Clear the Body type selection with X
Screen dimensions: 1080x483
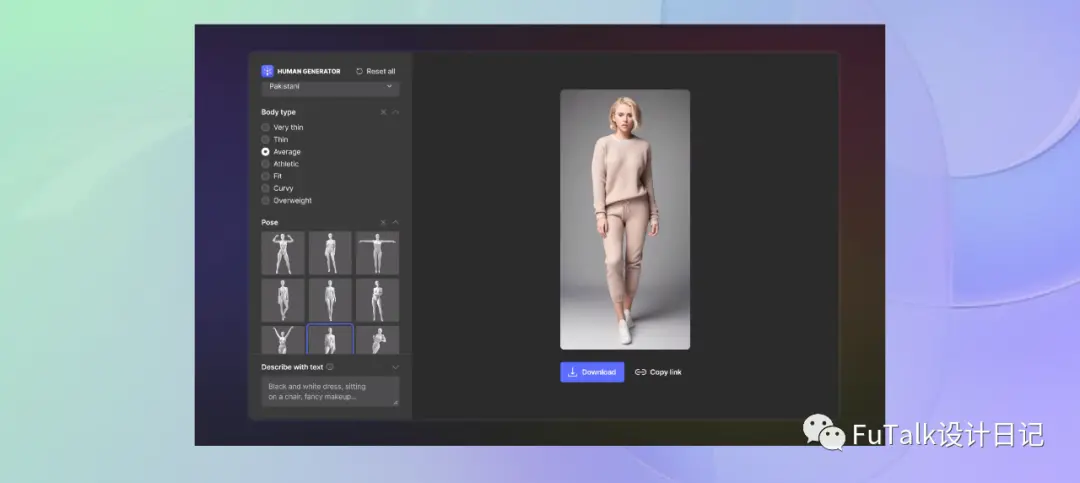(384, 112)
